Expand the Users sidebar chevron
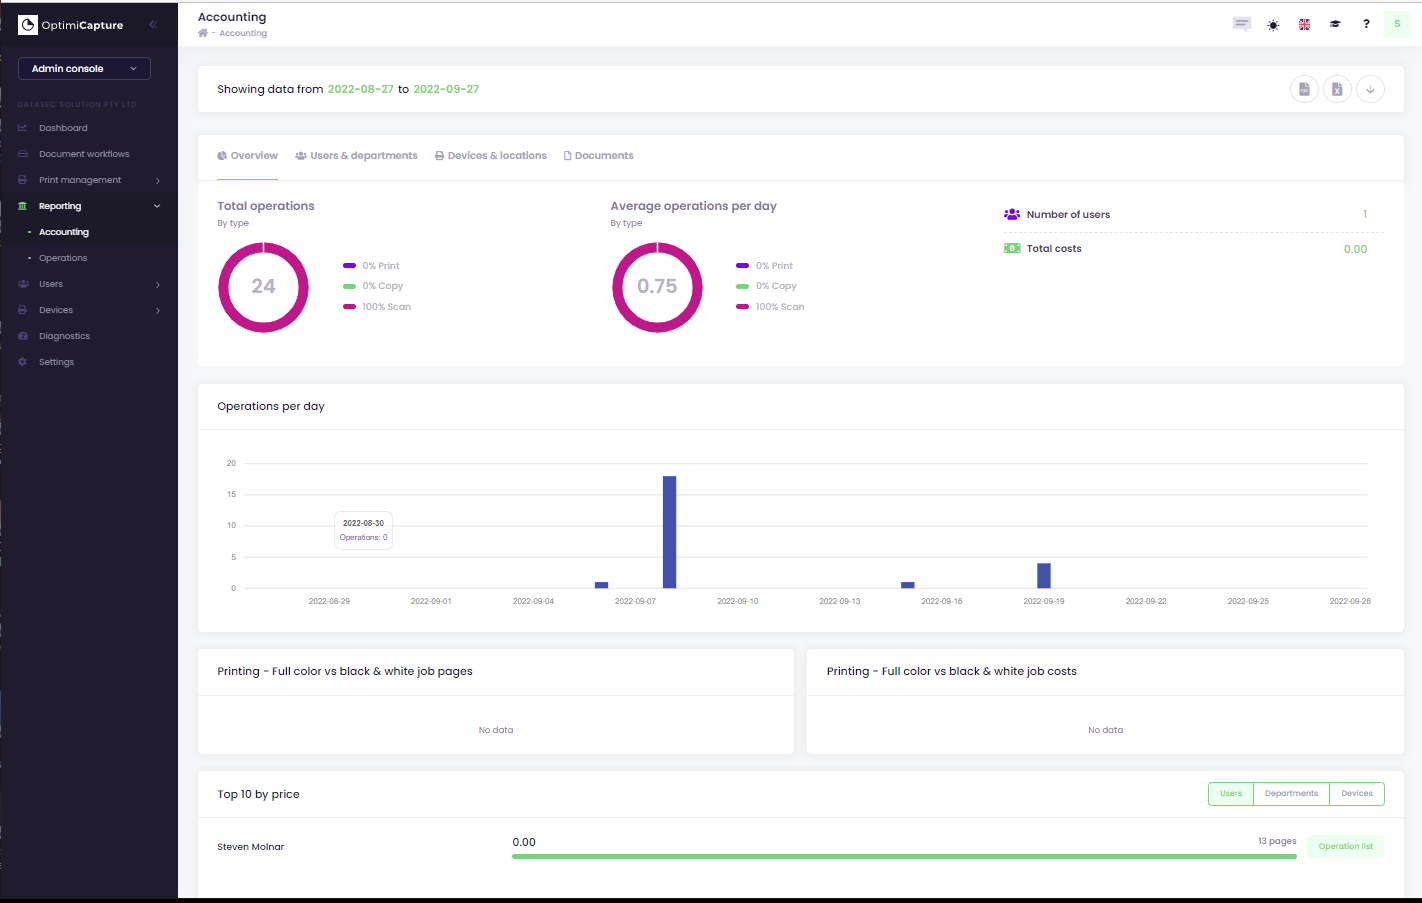1422x903 pixels. pyautogui.click(x=157, y=284)
